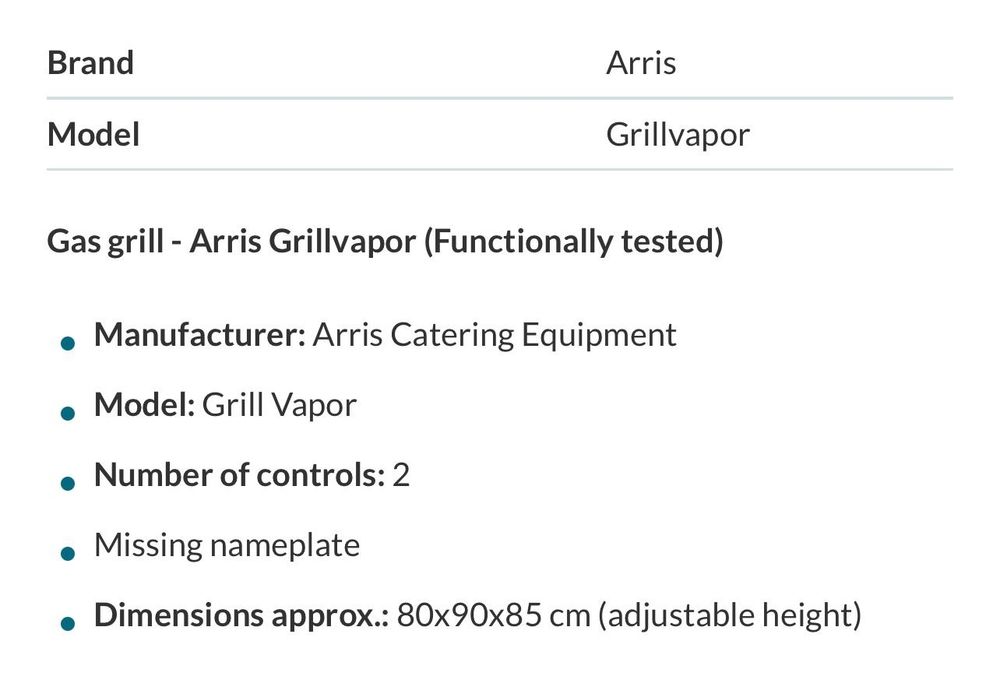Click the Gas grill Arris Grillvapor heading
Image resolution: width=1000 pixels, height=673 pixels.
click(385, 241)
